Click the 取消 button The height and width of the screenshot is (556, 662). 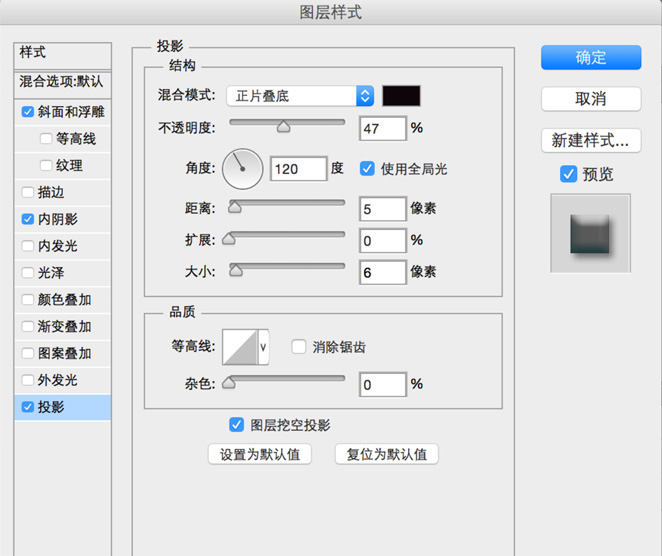(590, 99)
